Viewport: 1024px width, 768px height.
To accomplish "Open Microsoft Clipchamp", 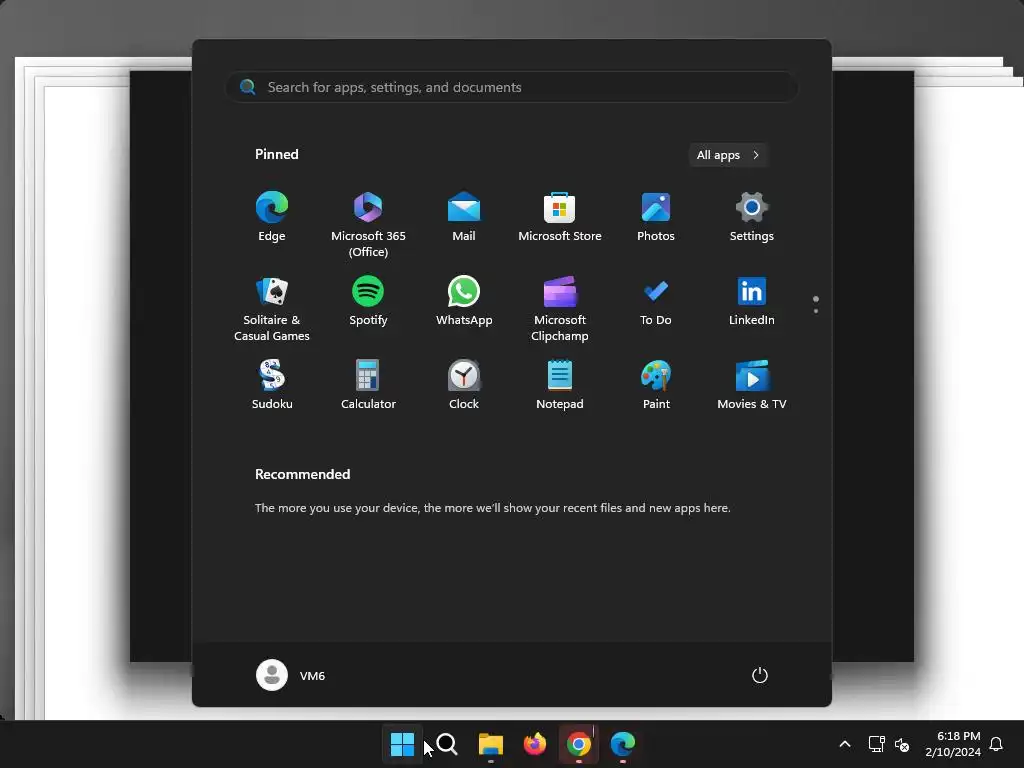I will (x=560, y=308).
